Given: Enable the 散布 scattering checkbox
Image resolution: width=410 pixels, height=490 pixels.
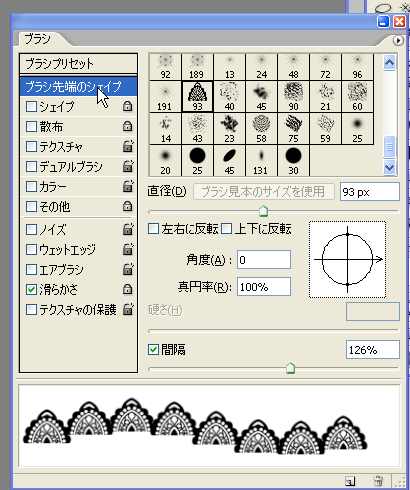Looking at the screenshot, I should (x=31, y=127).
